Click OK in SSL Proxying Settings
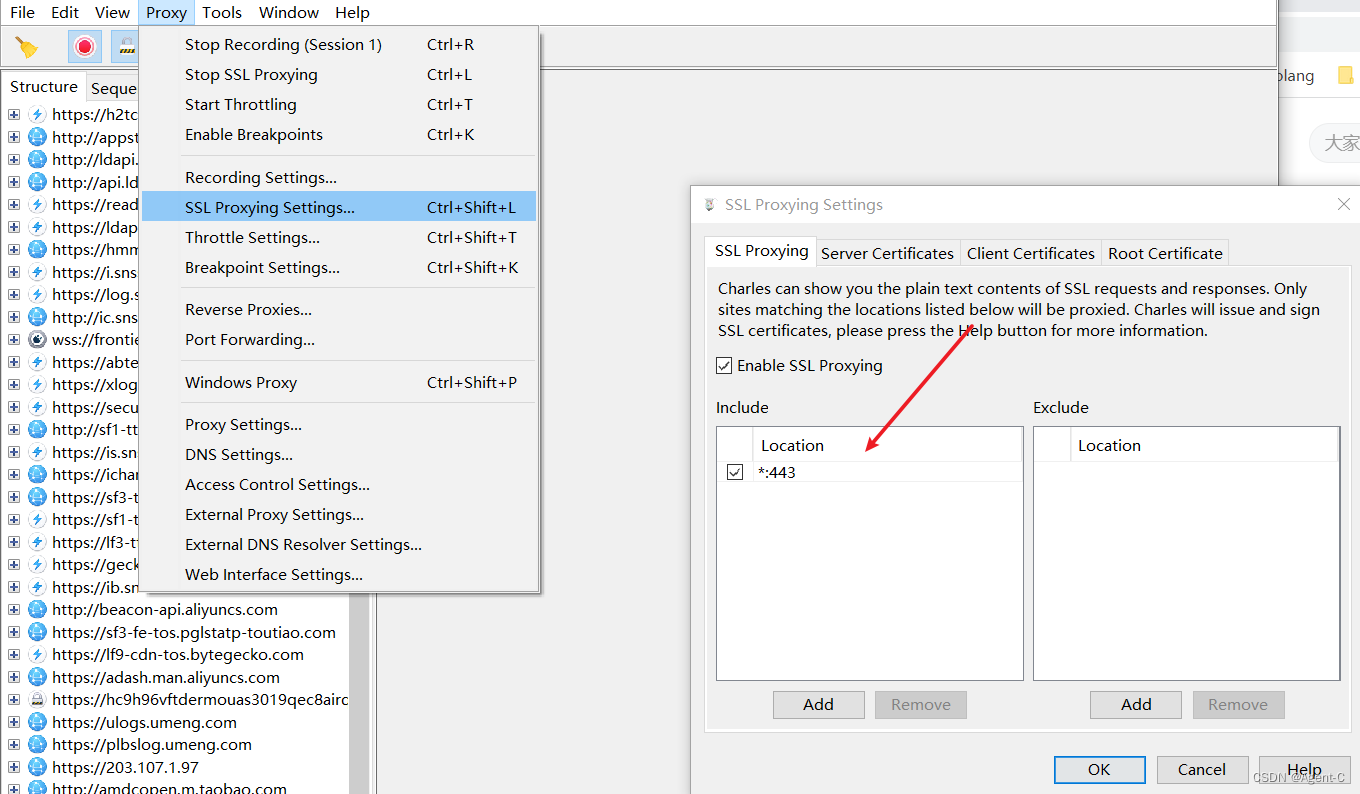Screen dimensions: 1360x794 [1099, 769]
